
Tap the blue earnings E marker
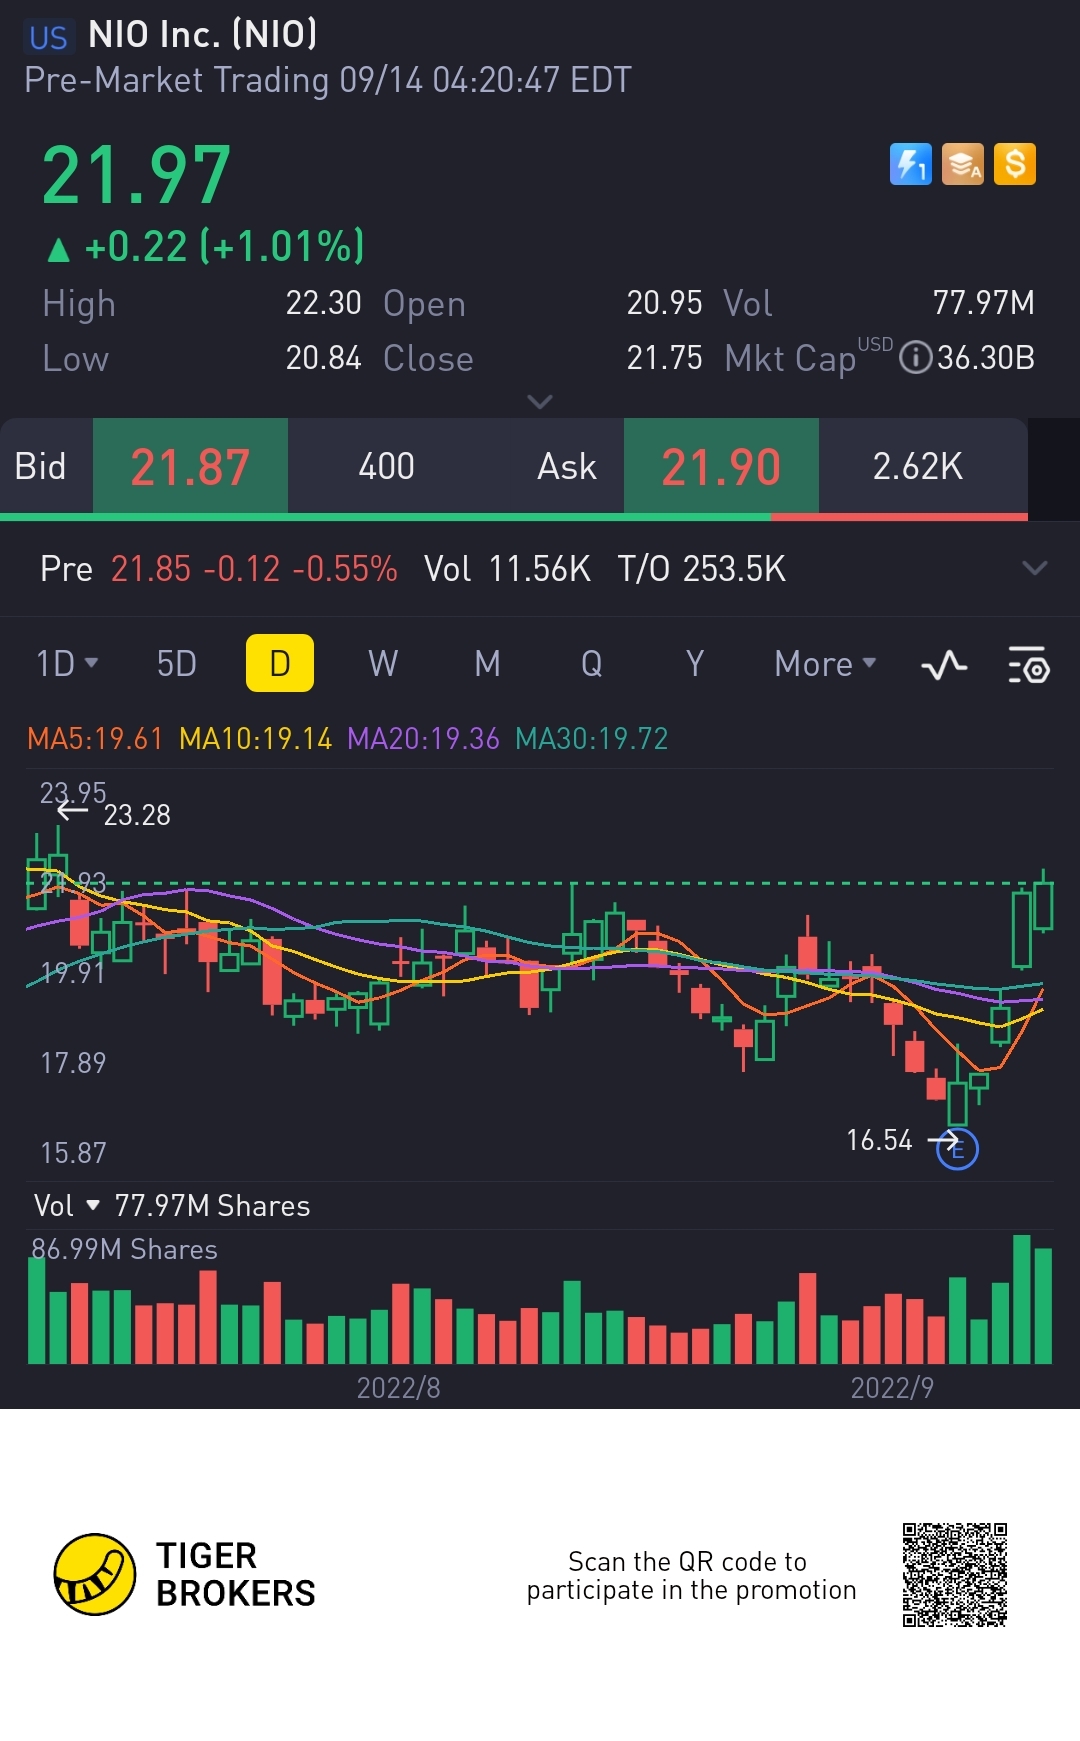pyautogui.click(x=957, y=1149)
